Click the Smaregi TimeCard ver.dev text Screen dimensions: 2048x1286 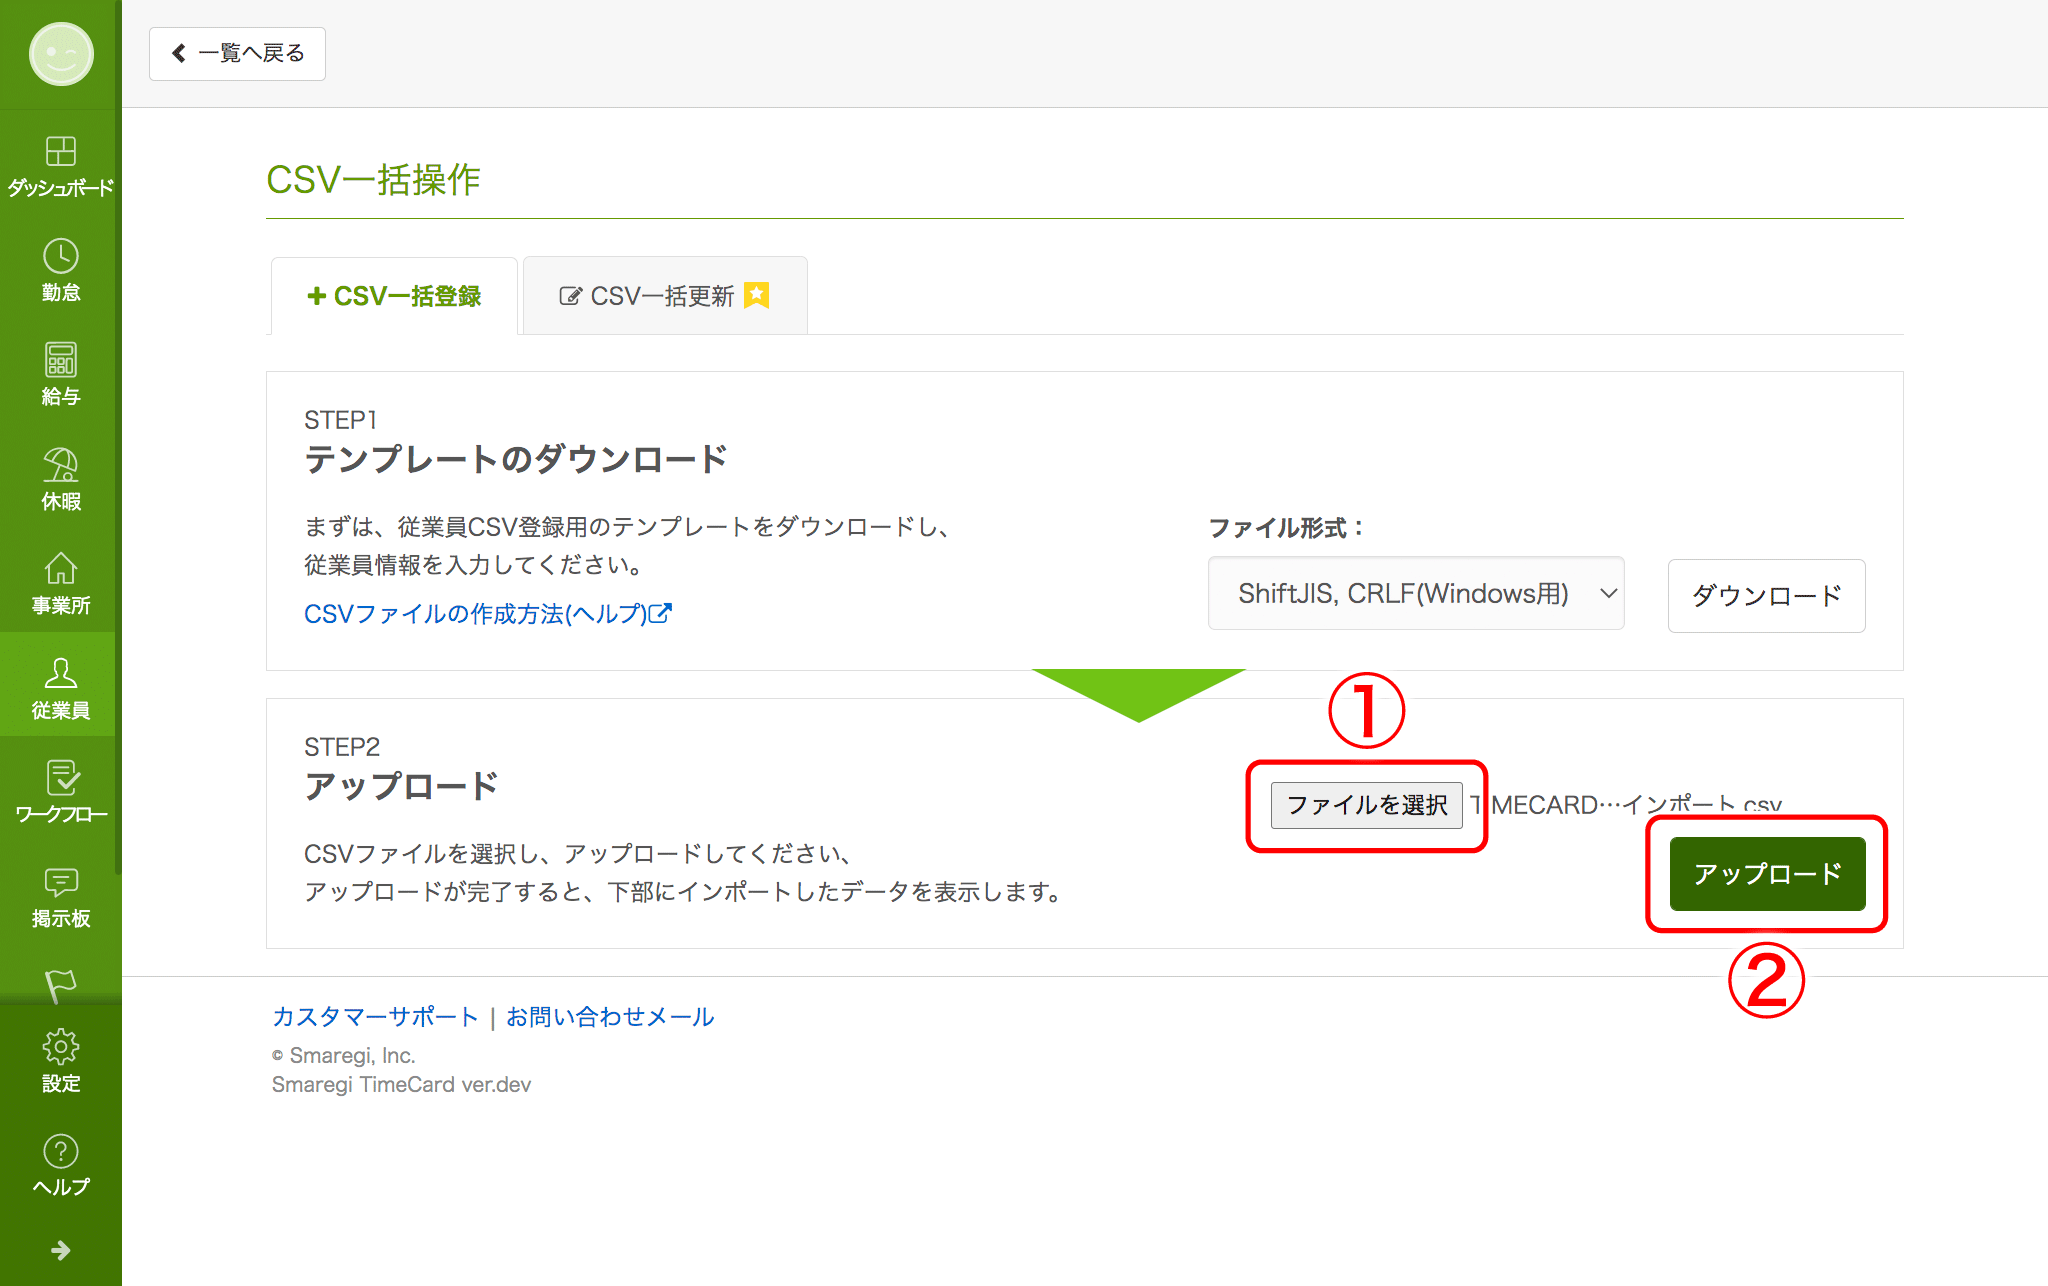tap(401, 1085)
